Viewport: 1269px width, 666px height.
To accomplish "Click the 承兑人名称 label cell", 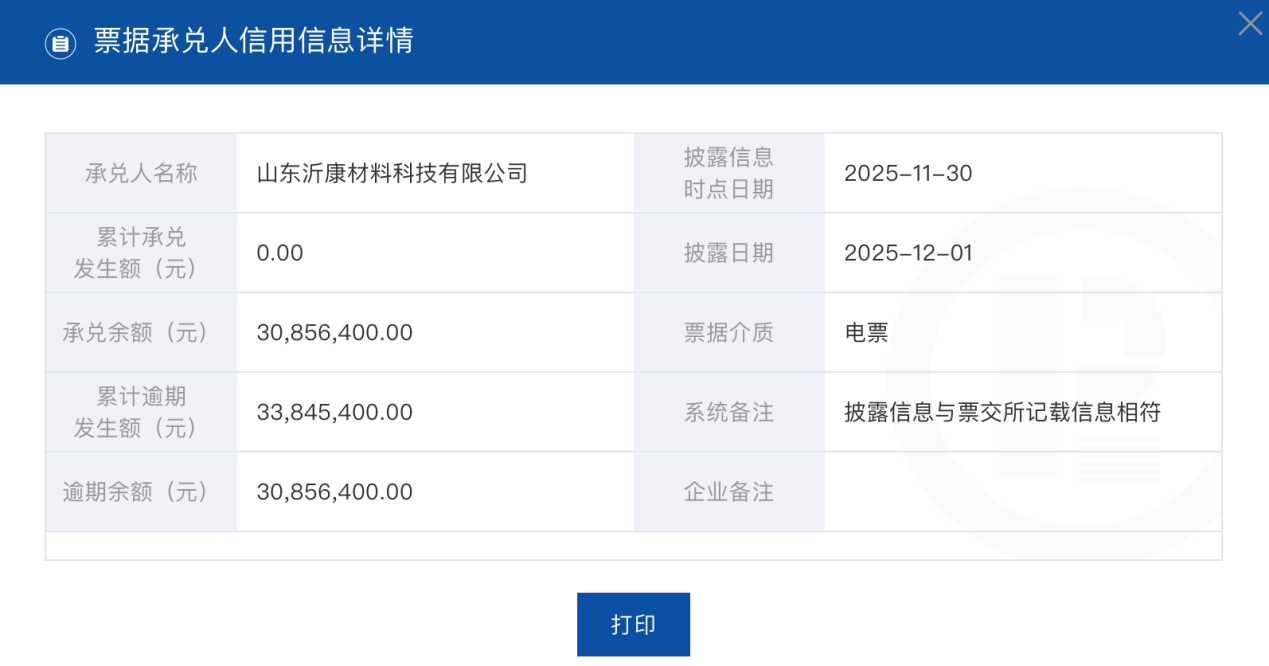I will pyautogui.click(x=141, y=173).
